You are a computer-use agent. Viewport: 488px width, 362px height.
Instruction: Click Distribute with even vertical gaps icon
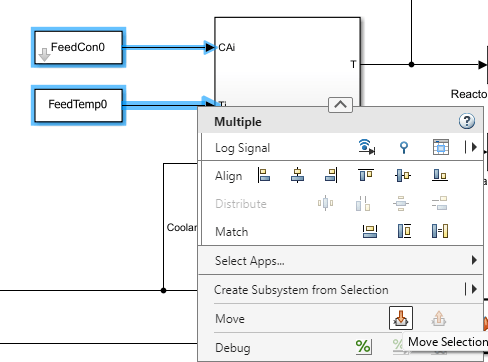pyautogui.click(x=440, y=203)
